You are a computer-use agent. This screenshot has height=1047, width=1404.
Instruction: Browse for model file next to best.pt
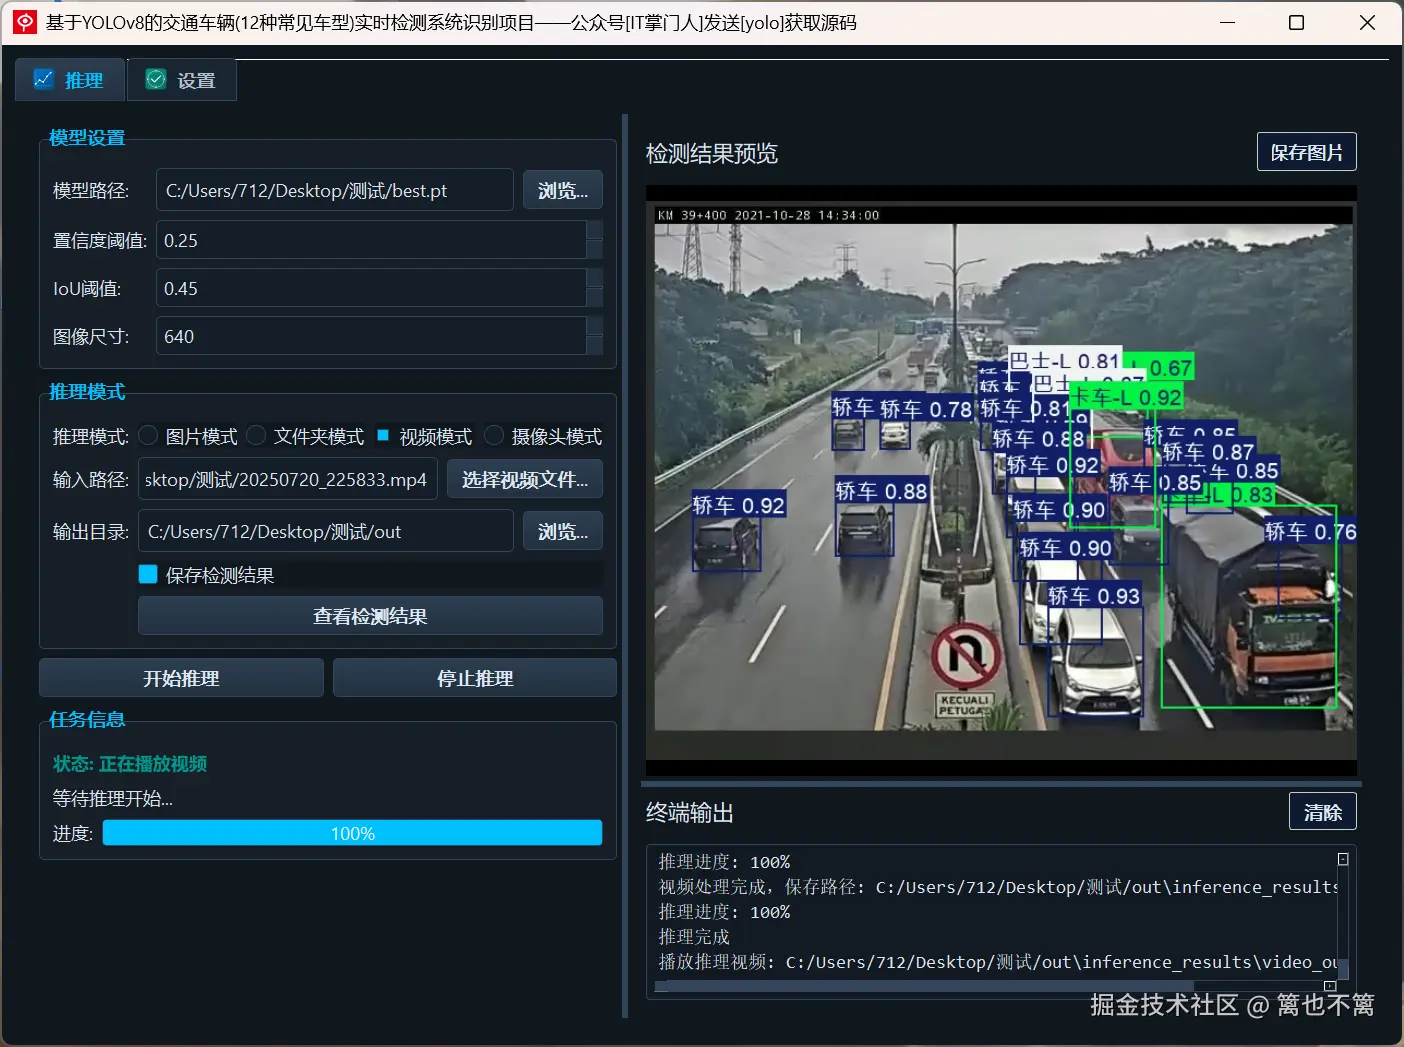(563, 190)
